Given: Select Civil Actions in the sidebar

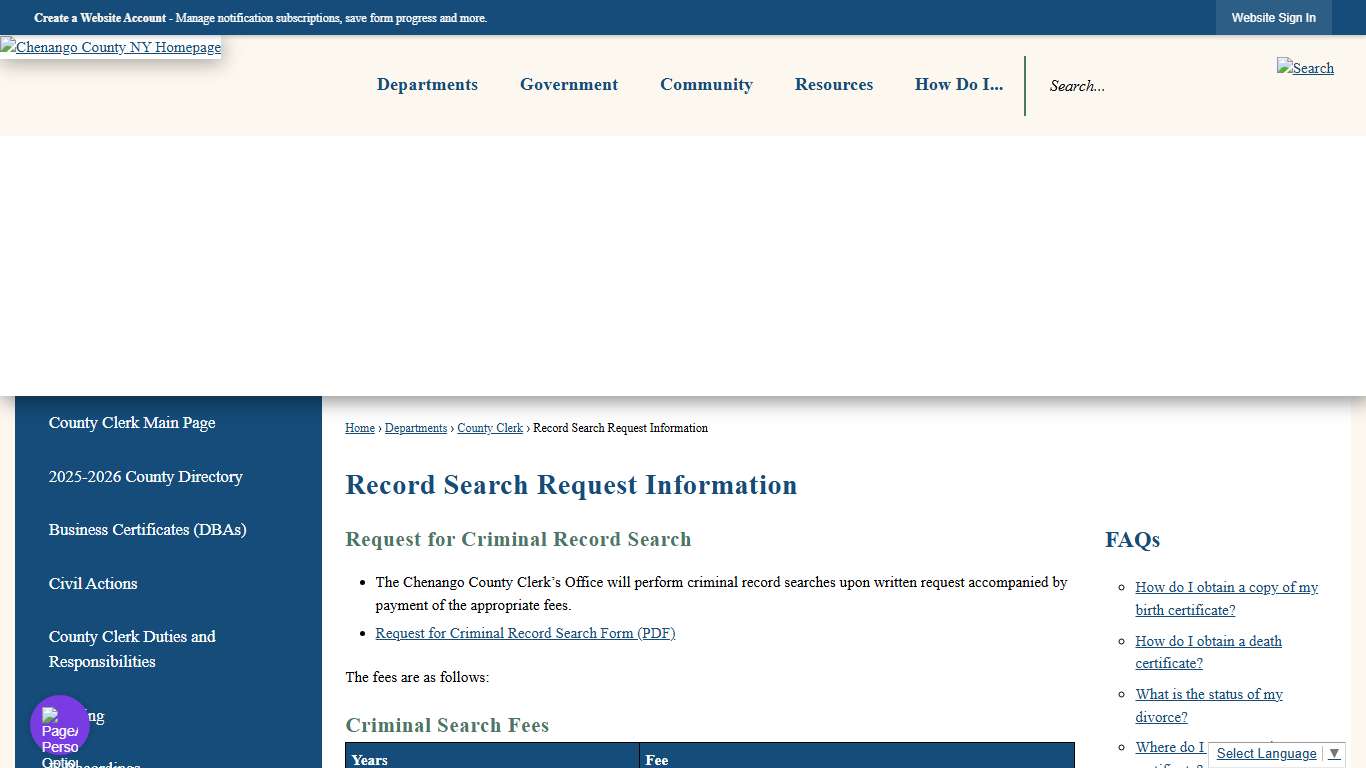Looking at the screenshot, I should pyautogui.click(x=93, y=584).
